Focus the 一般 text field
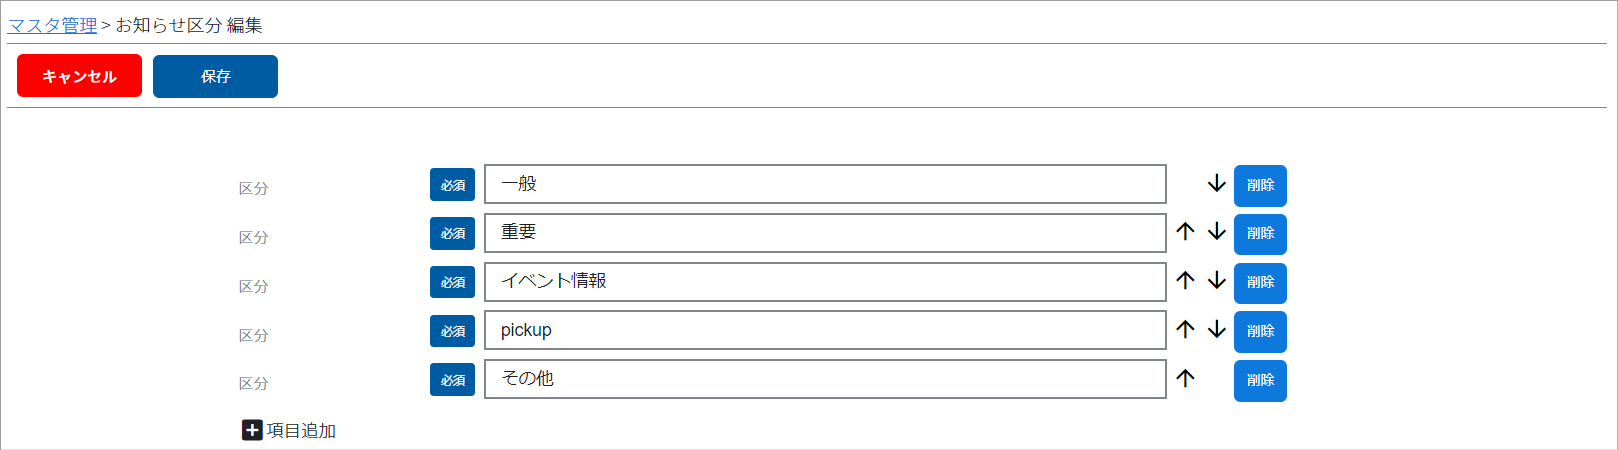1618x450 pixels. coord(825,184)
